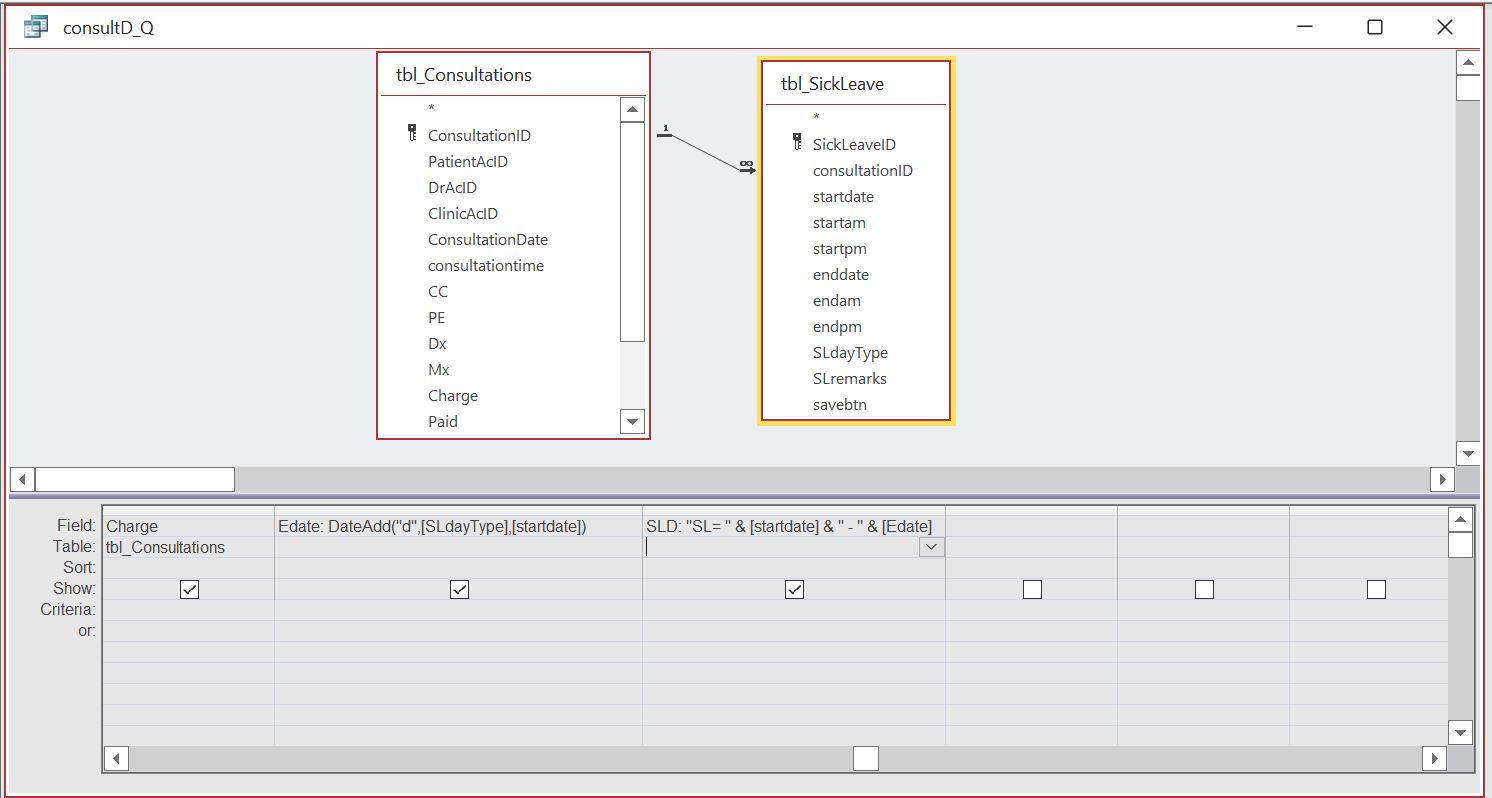Click up arrow of the diagram pane vertical scrollbar
Screen dimensions: 1492x798
1468,64
